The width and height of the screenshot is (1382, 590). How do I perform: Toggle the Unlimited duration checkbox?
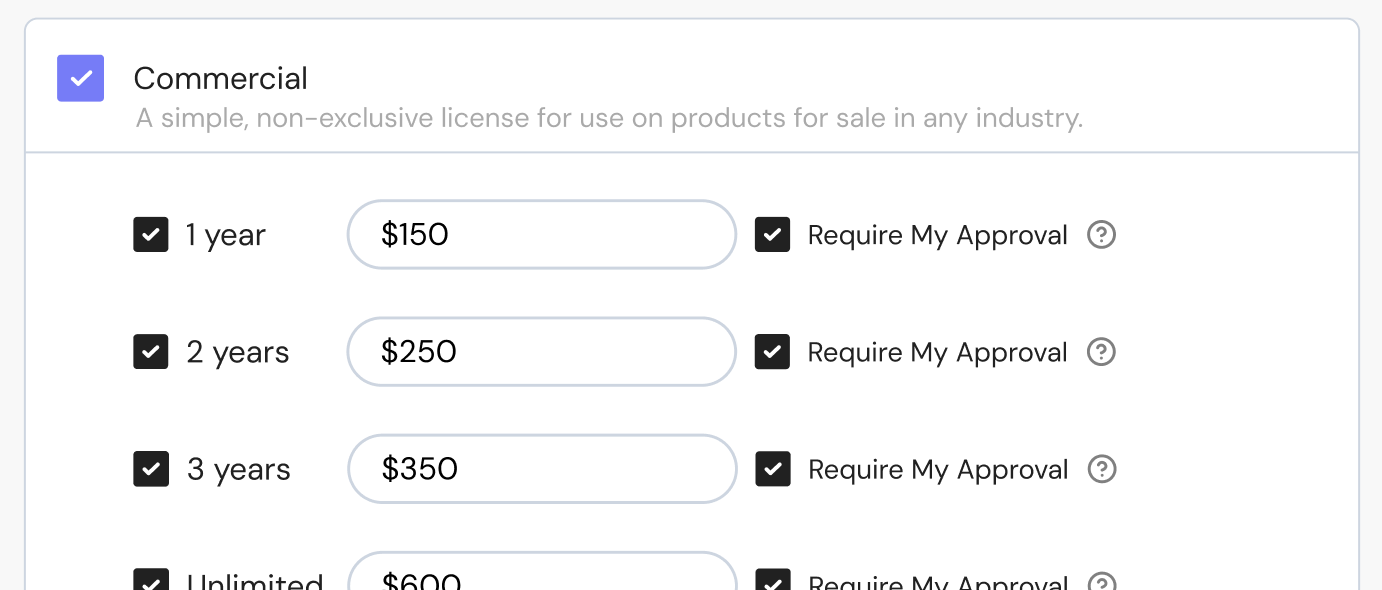151,582
